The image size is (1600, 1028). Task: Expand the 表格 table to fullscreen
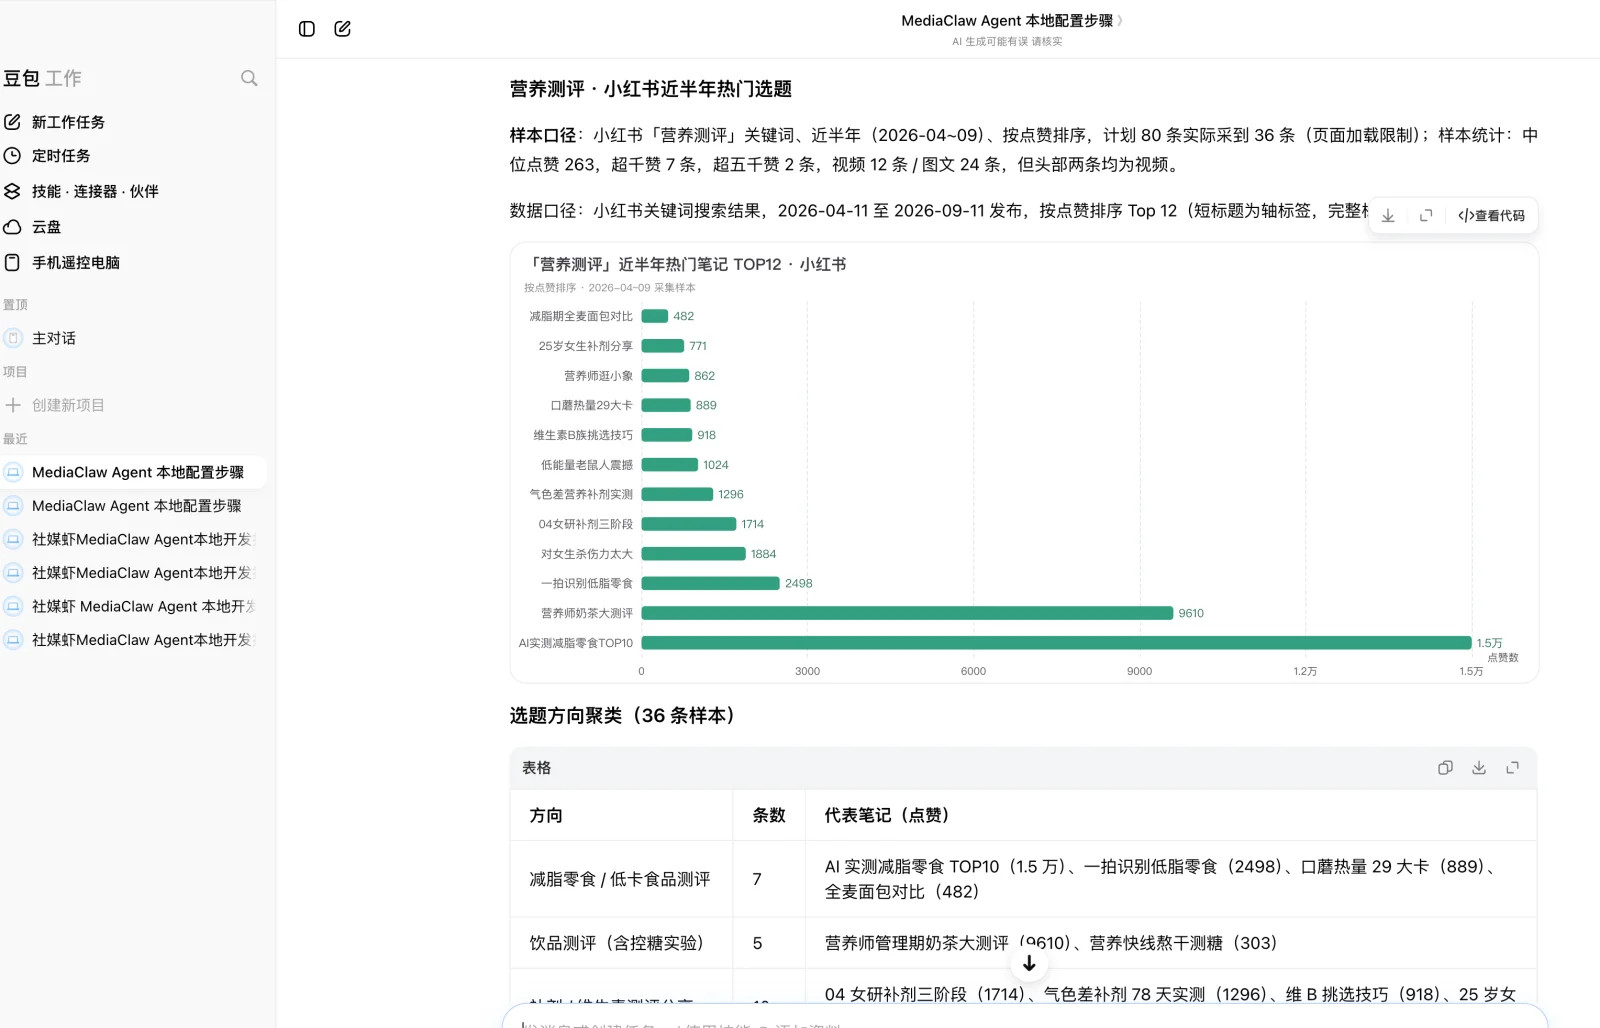1513,768
